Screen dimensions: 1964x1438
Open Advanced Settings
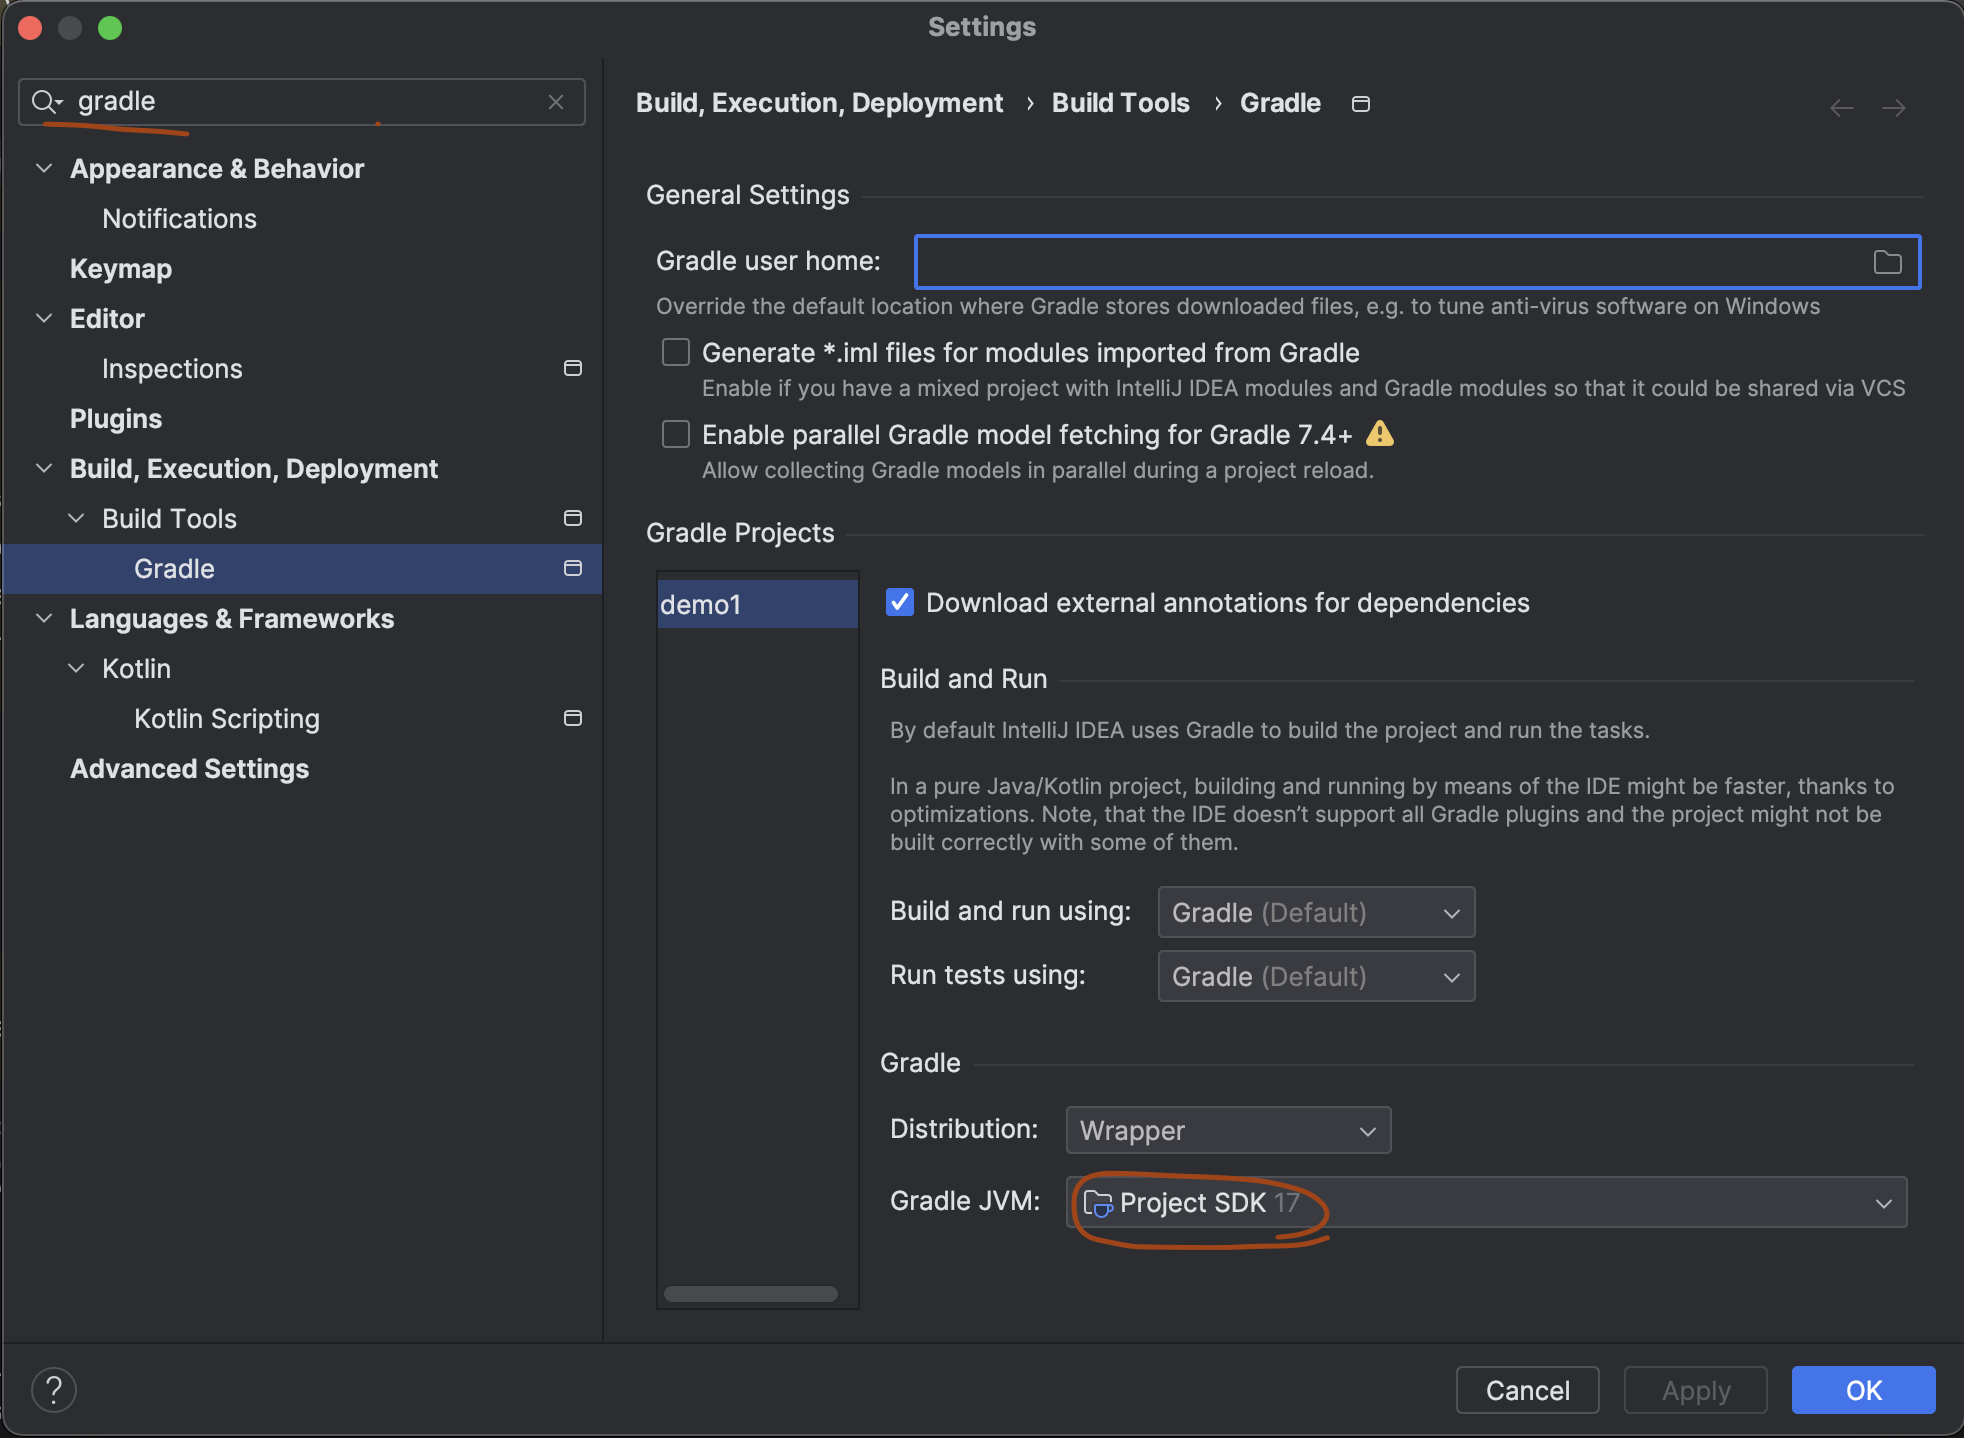coord(189,769)
